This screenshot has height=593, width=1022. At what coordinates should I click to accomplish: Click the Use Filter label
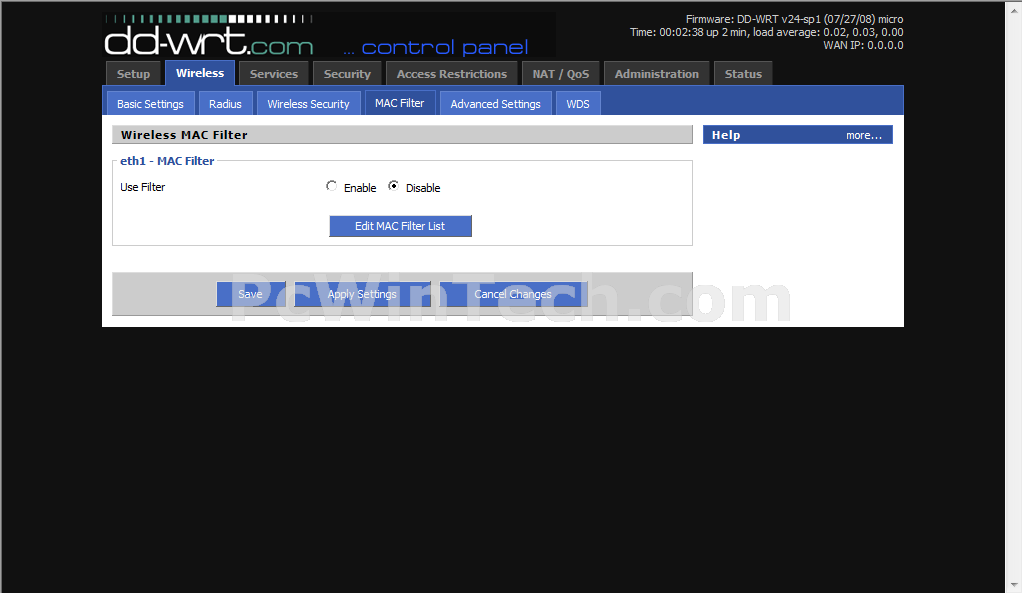pos(143,187)
